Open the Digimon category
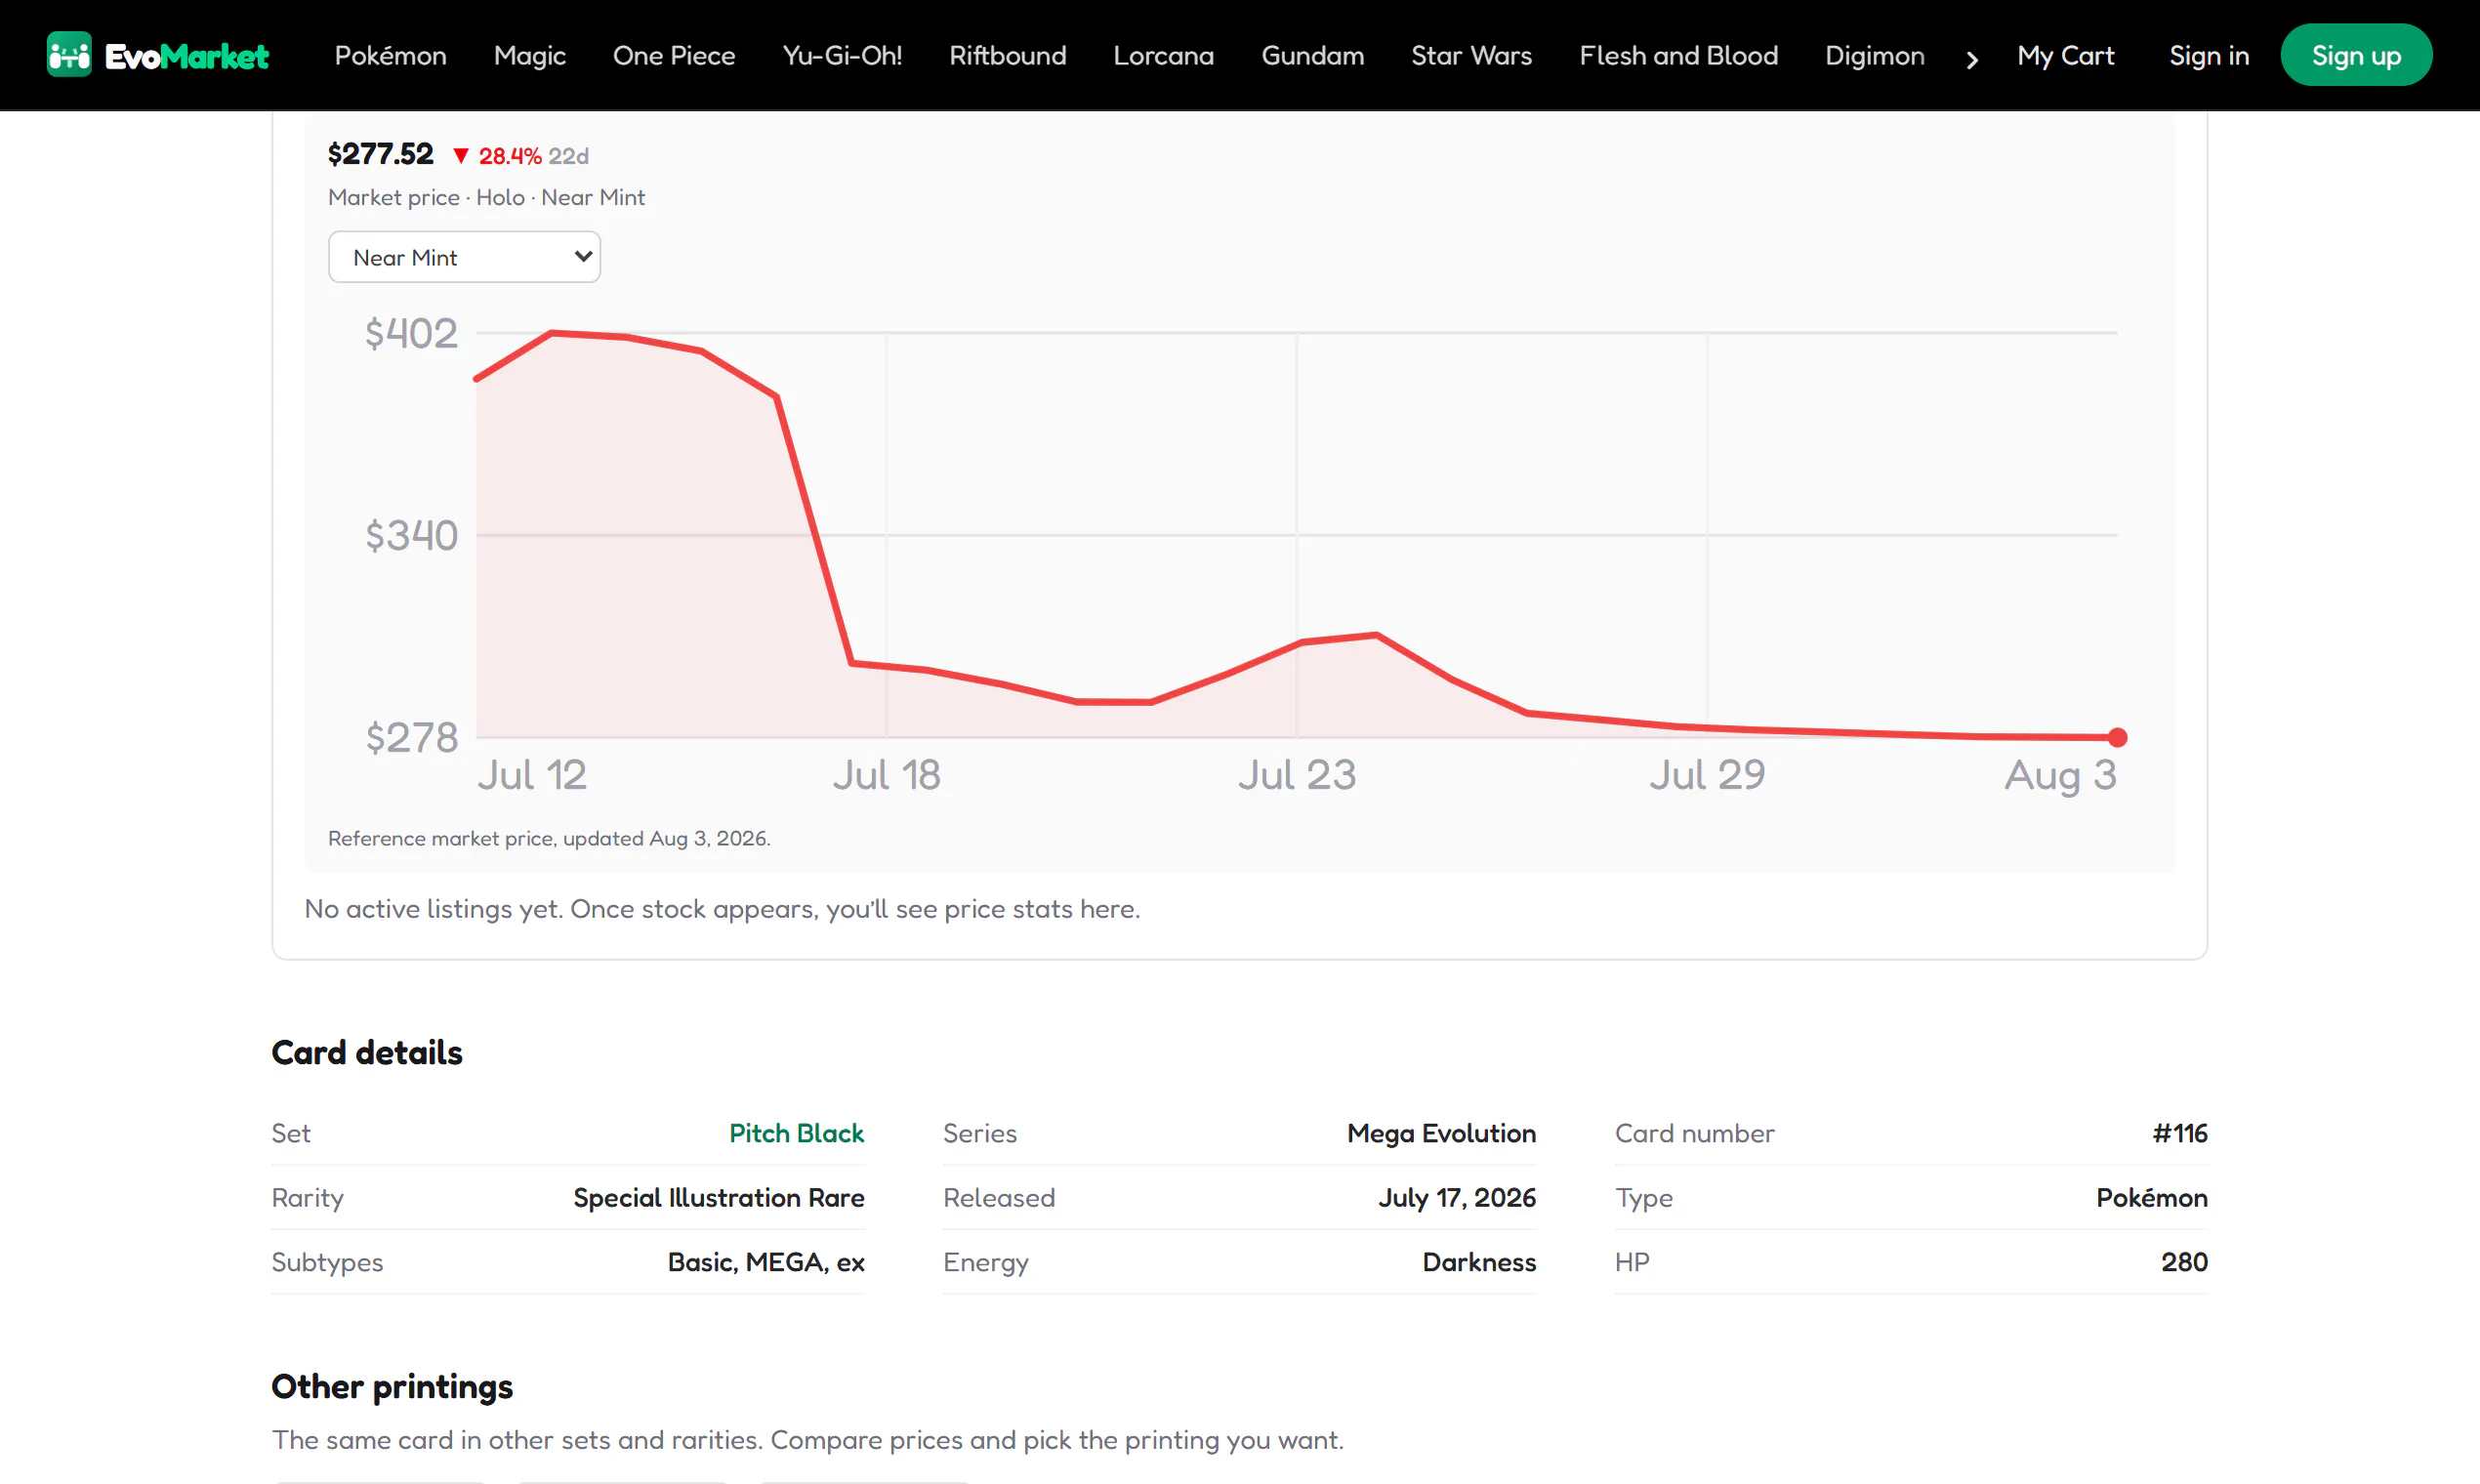Image resolution: width=2480 pixels, height=1484 pixels. (x=1875, y=55)
